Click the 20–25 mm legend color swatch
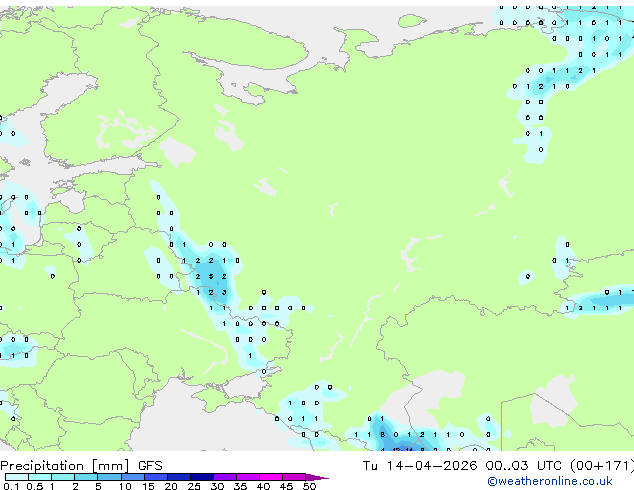 (179, 477)
